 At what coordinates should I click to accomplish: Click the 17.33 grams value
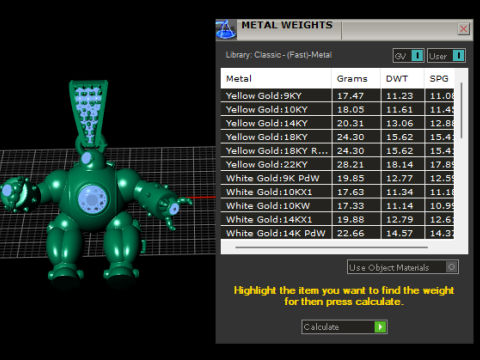tap(350, 206)
